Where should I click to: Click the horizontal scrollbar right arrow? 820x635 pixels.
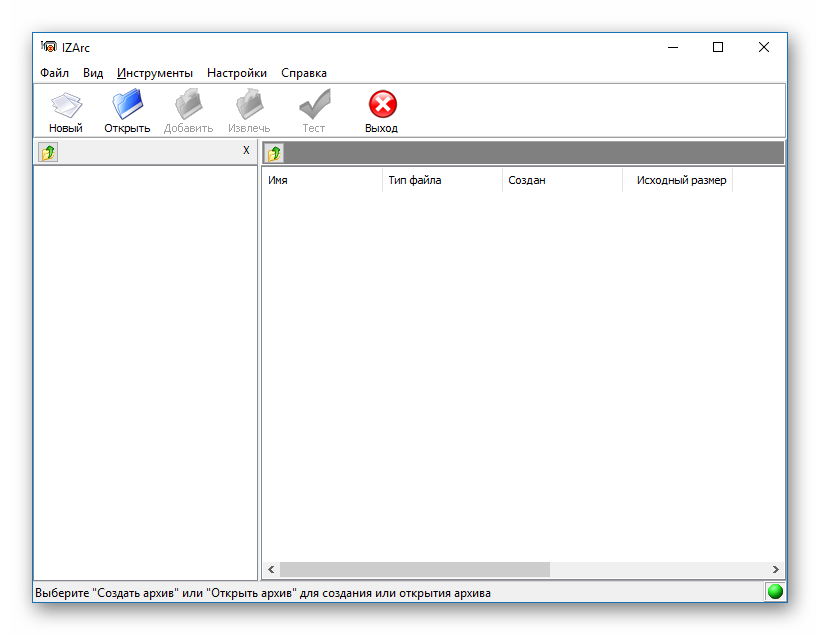coord(776,569)
